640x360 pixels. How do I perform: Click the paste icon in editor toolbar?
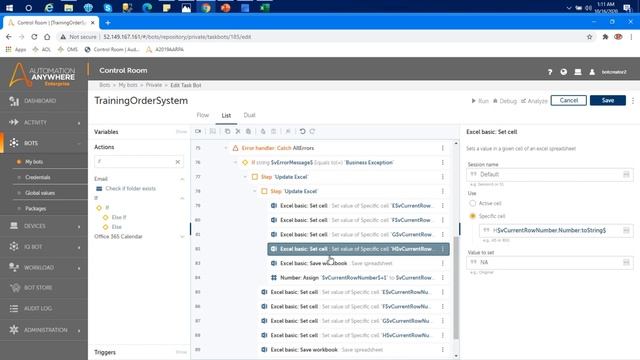click(x=248, y=131)
